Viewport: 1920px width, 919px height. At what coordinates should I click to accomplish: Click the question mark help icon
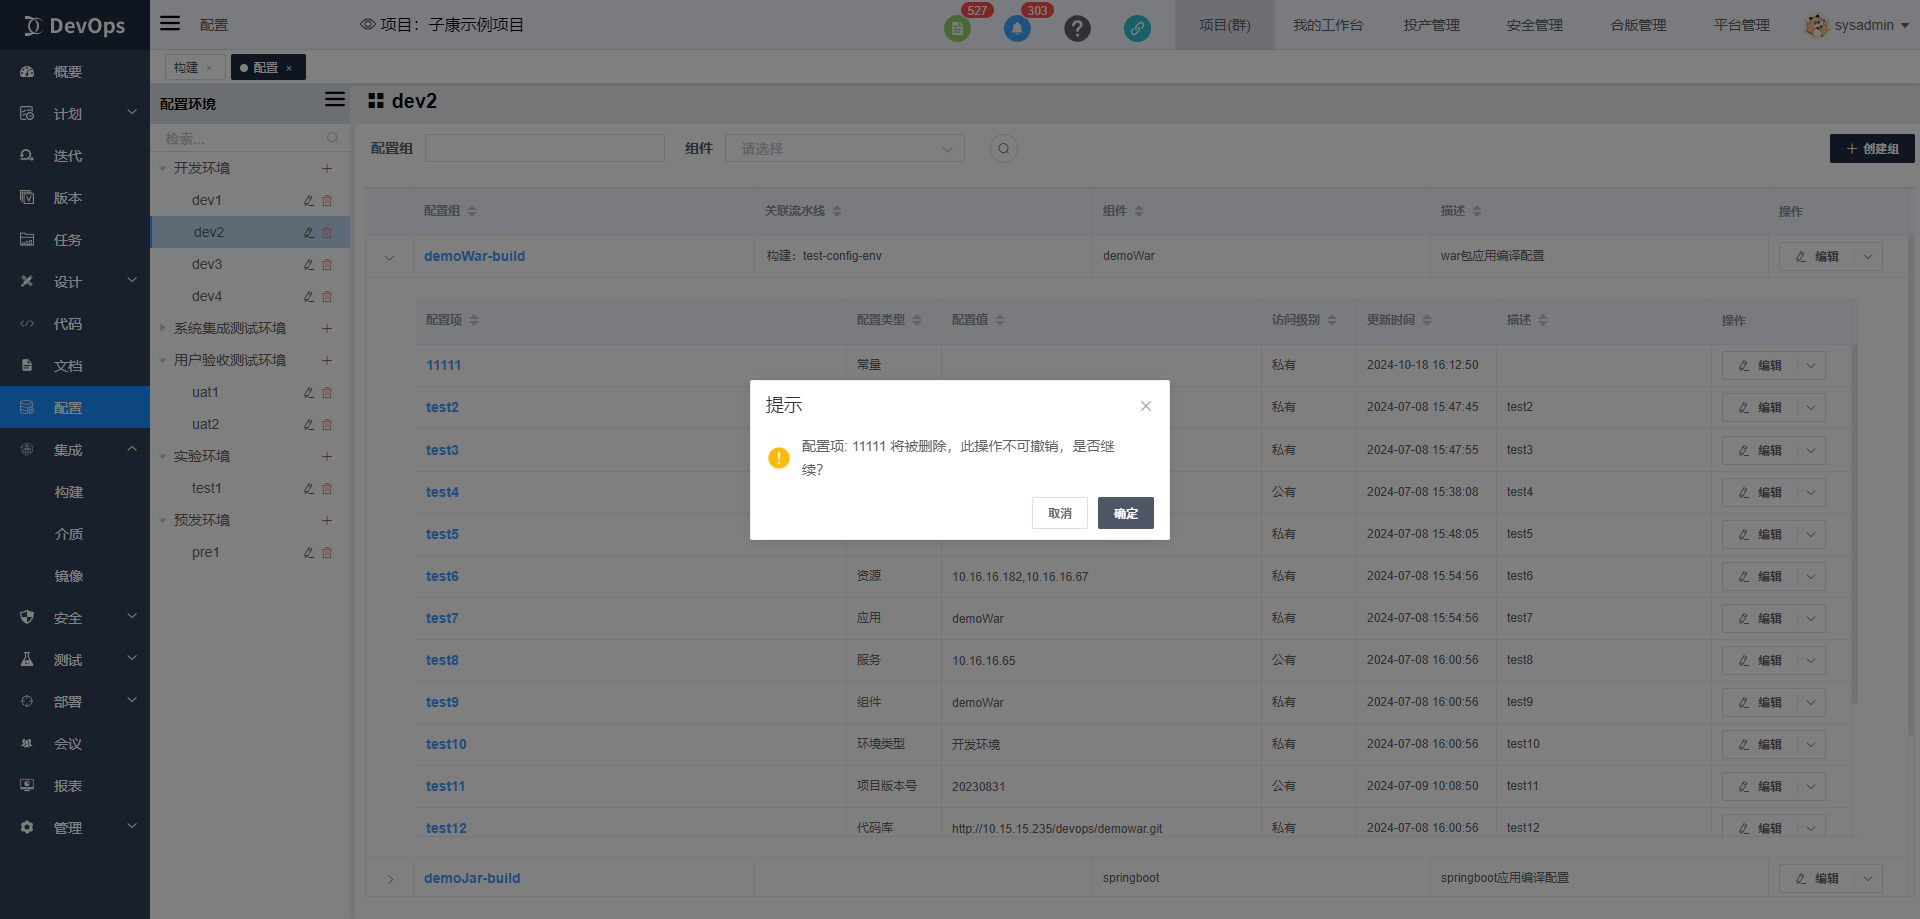point(1077,29)
